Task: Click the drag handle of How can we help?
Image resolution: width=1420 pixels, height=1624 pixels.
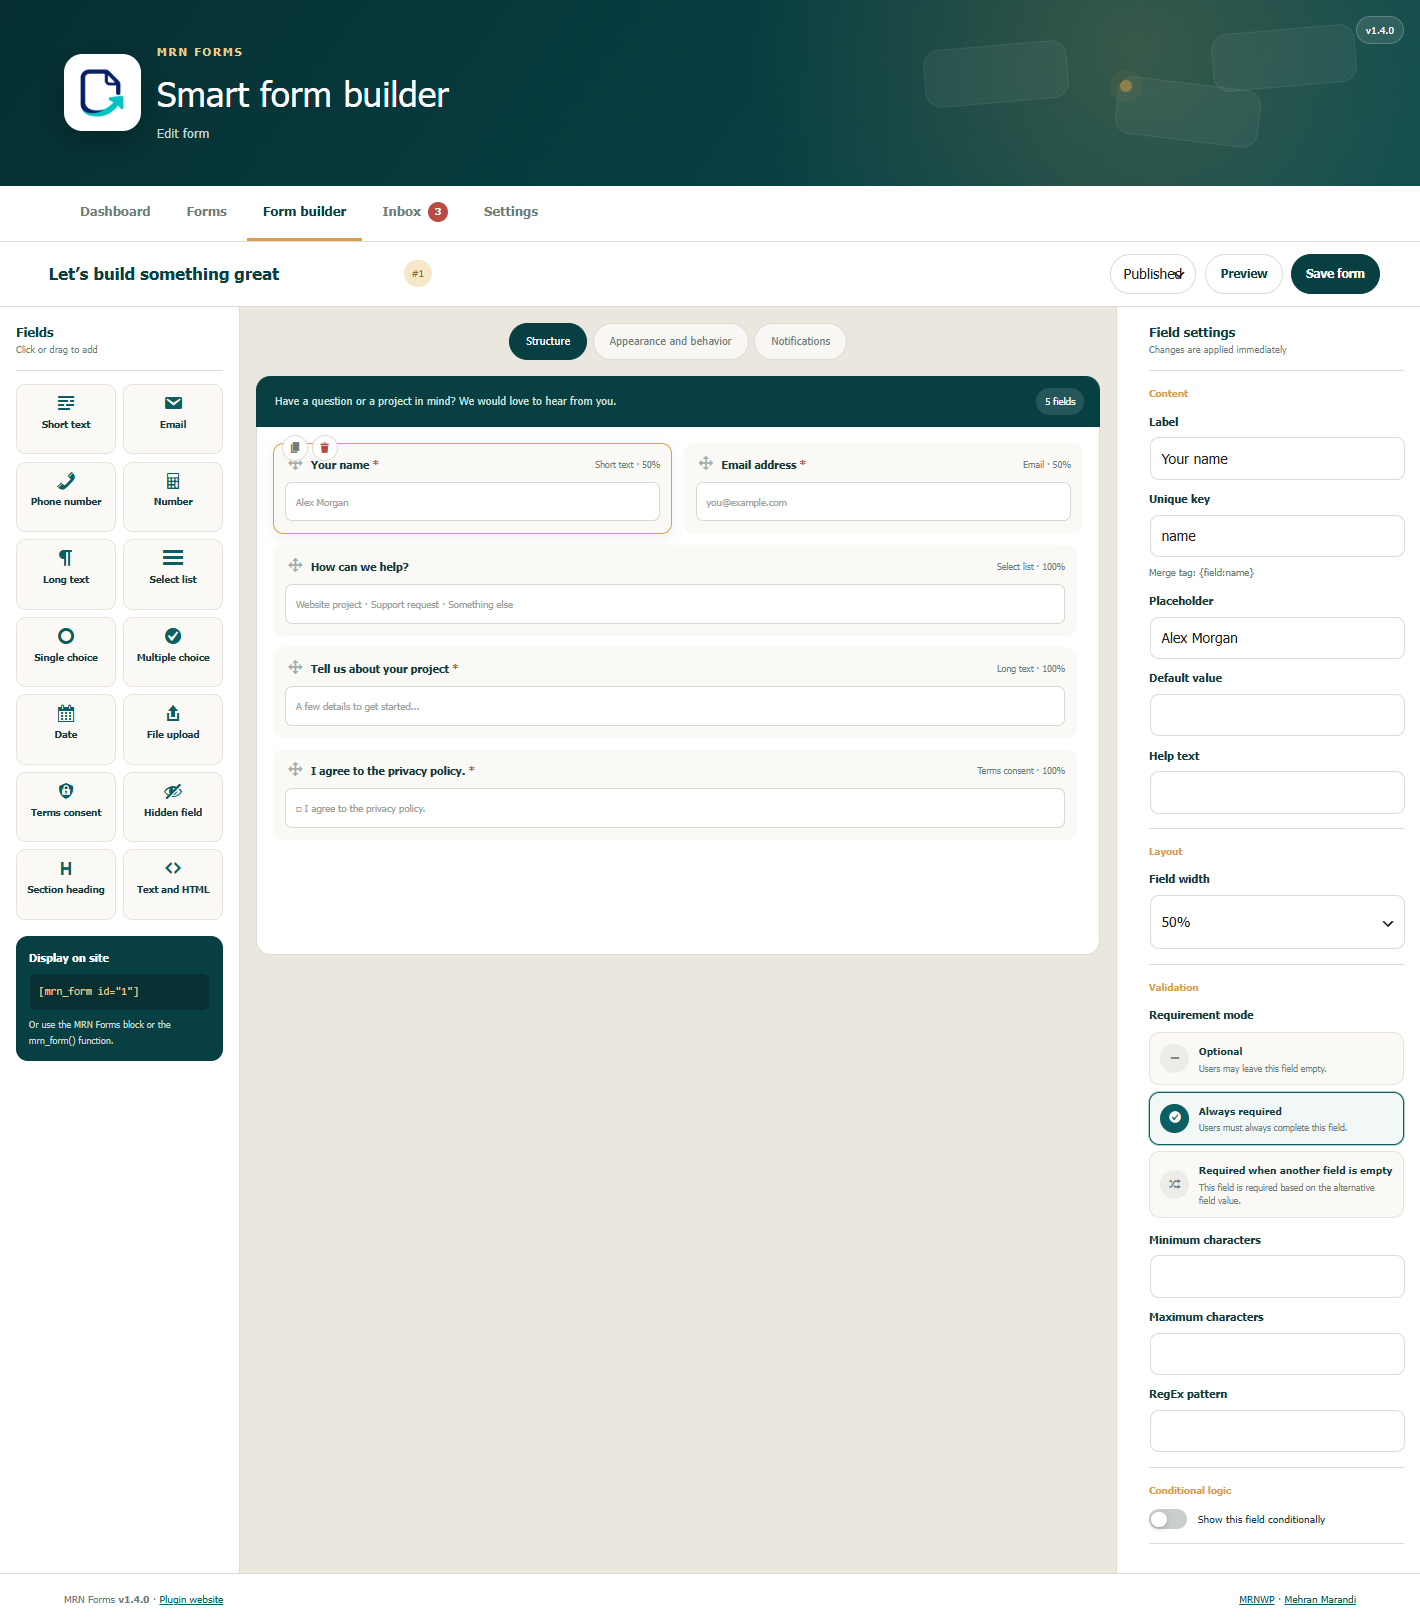Action: tap(295, 565)
